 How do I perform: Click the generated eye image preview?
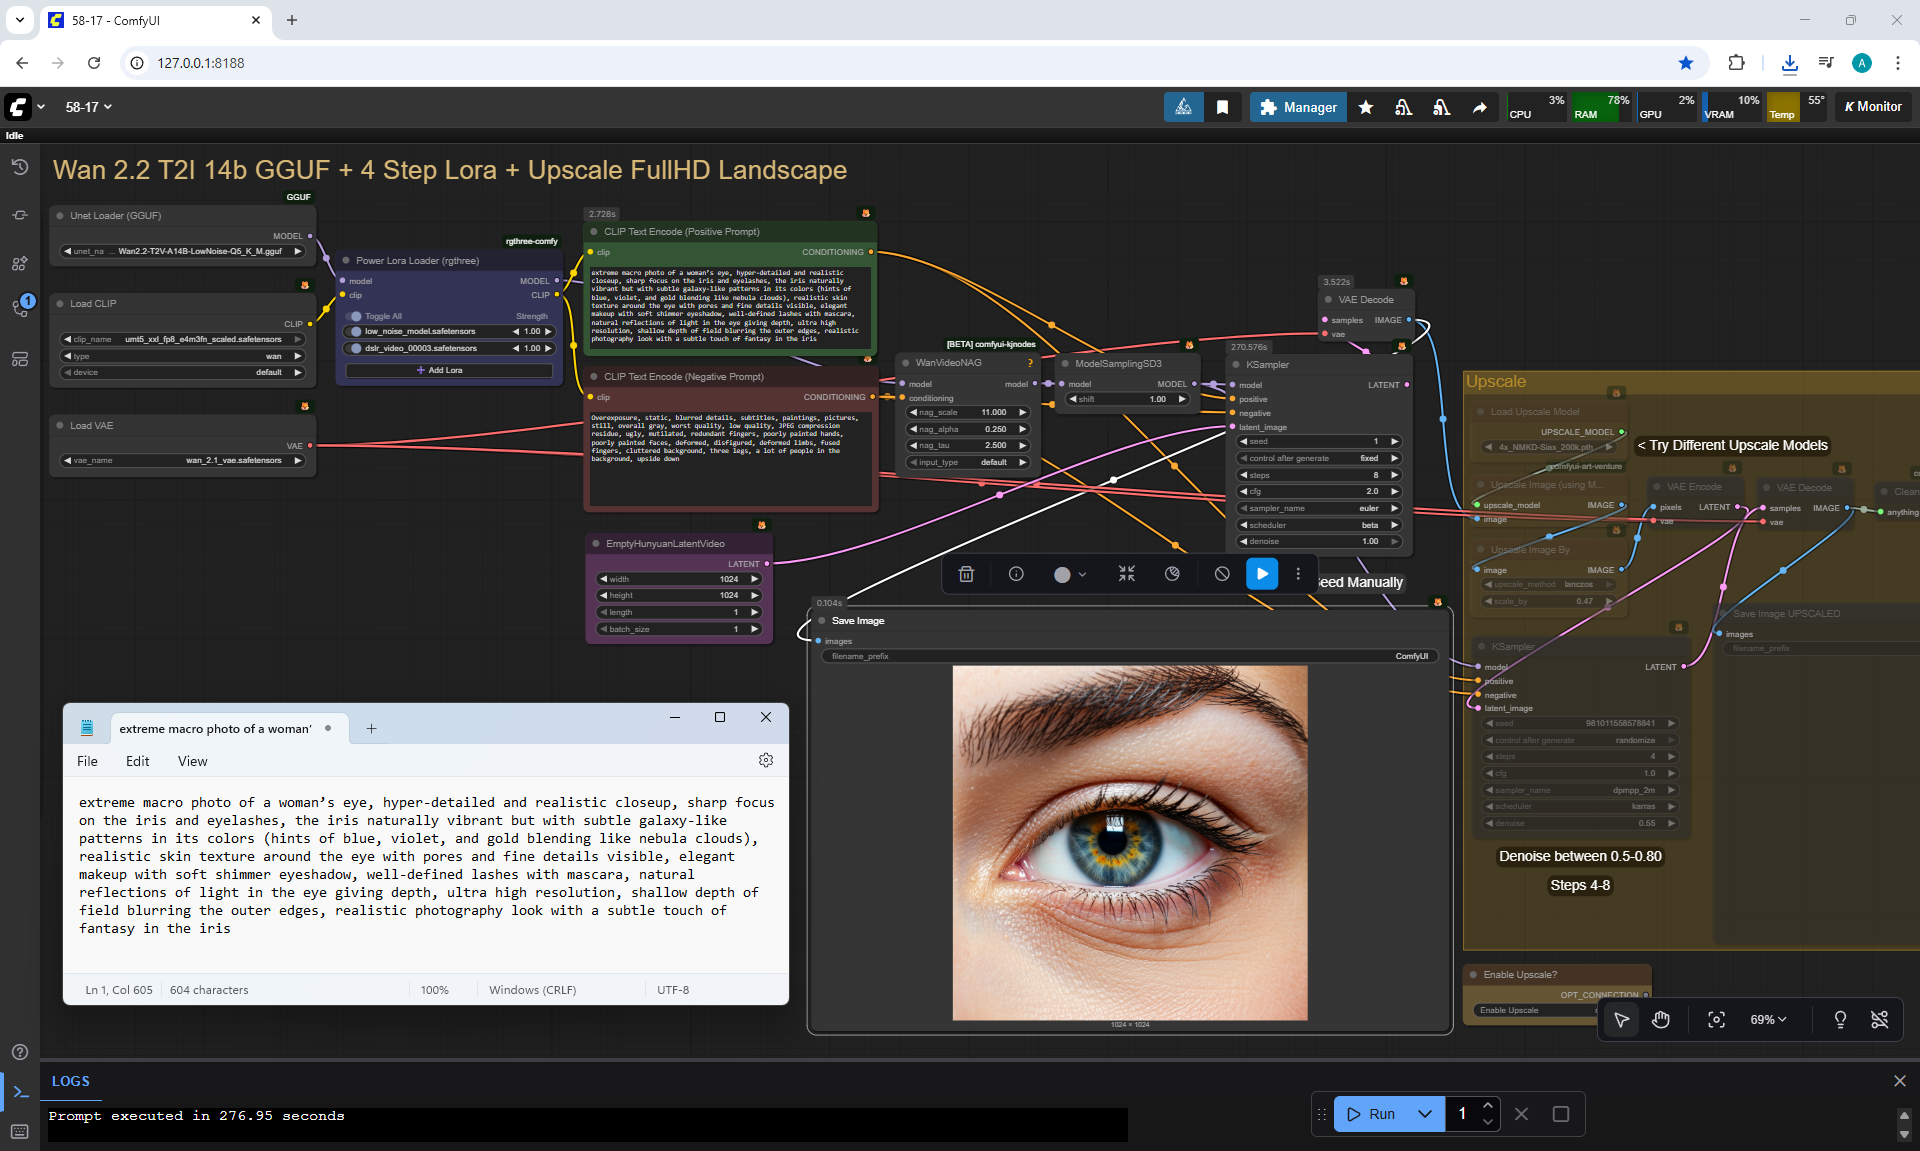1129,842
